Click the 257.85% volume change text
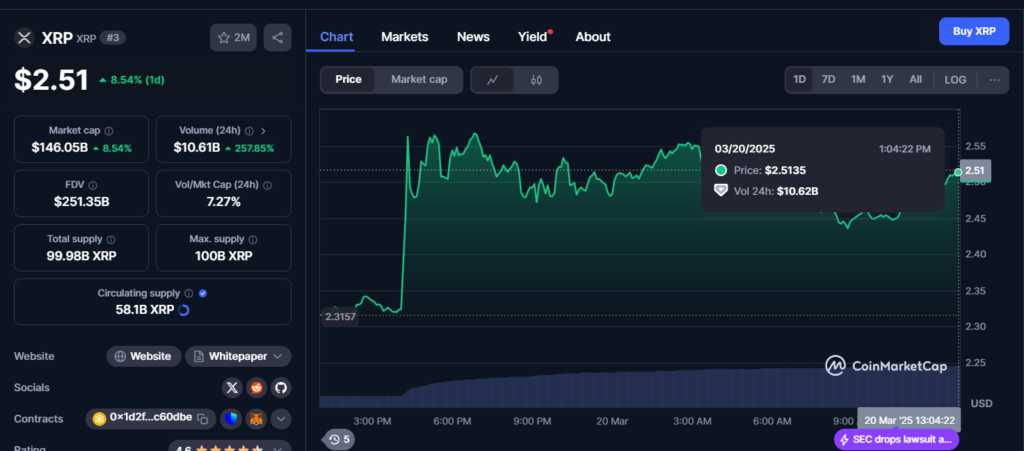1024x451 pixels. 253,148
